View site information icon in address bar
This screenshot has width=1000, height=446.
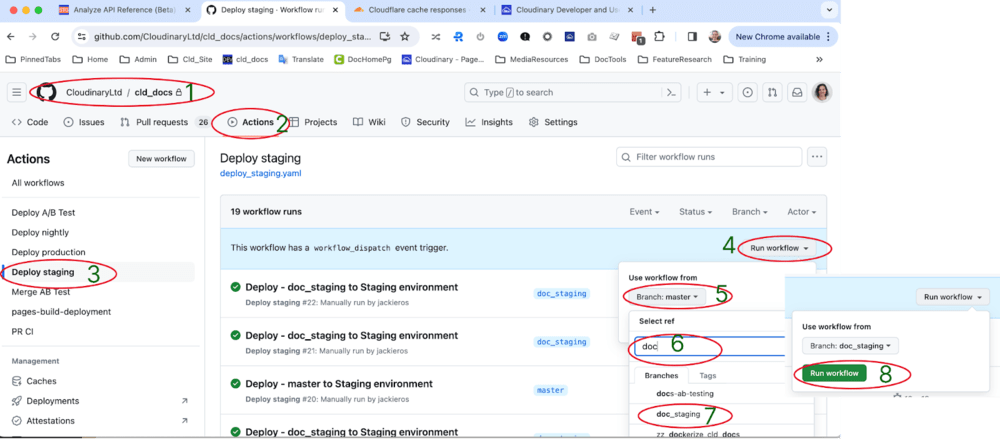tap(81, 37)
